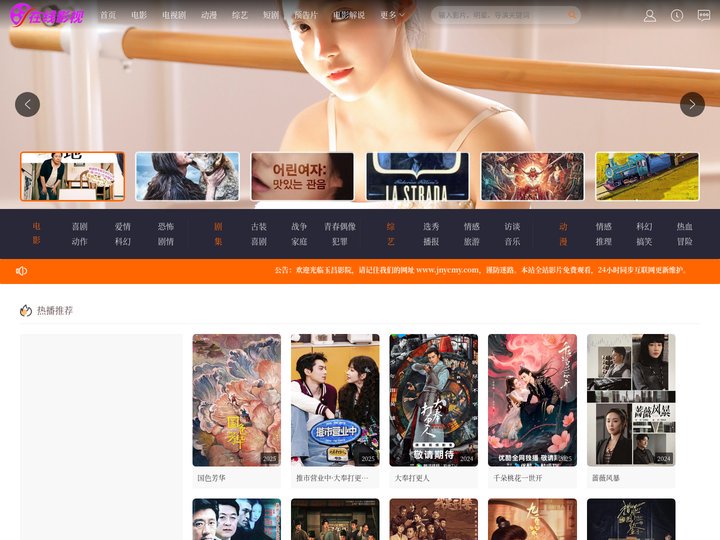The image size is (720, 540).
Task: Open the 国色芳华 poster
Action: pos(236,400)
